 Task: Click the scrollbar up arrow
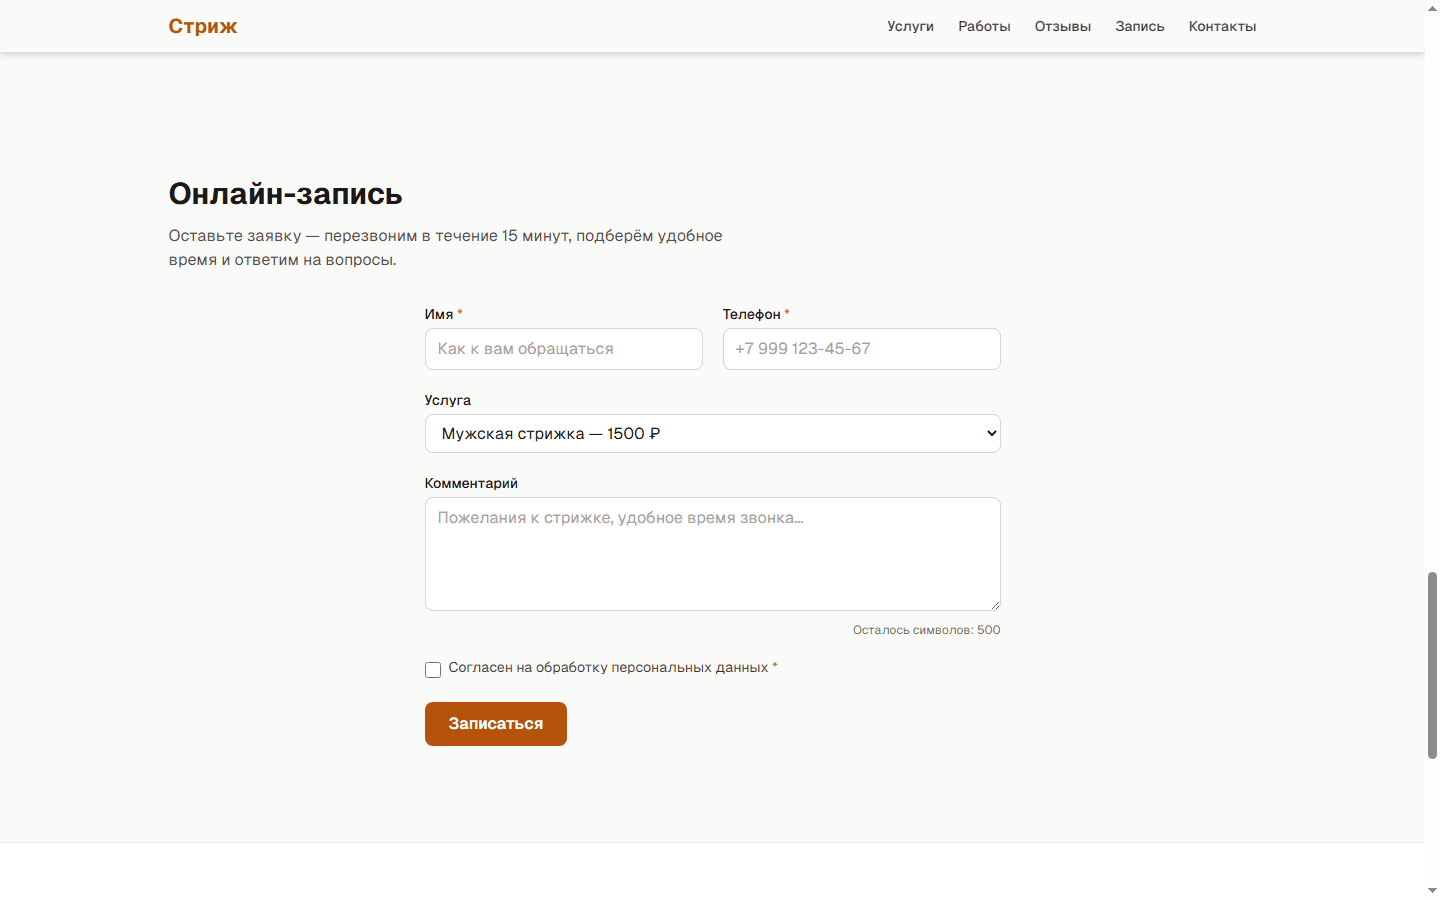pyautogui.click(x=1432, y=7)
